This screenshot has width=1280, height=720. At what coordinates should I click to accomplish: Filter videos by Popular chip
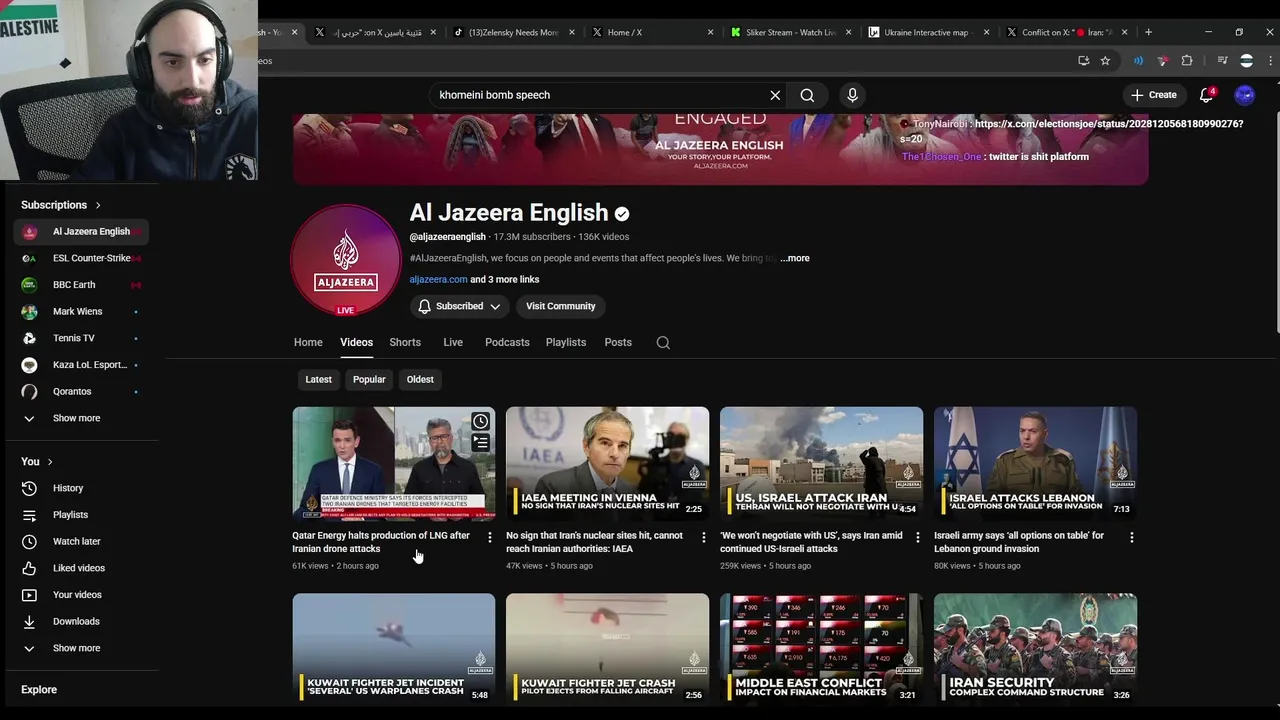369,379
